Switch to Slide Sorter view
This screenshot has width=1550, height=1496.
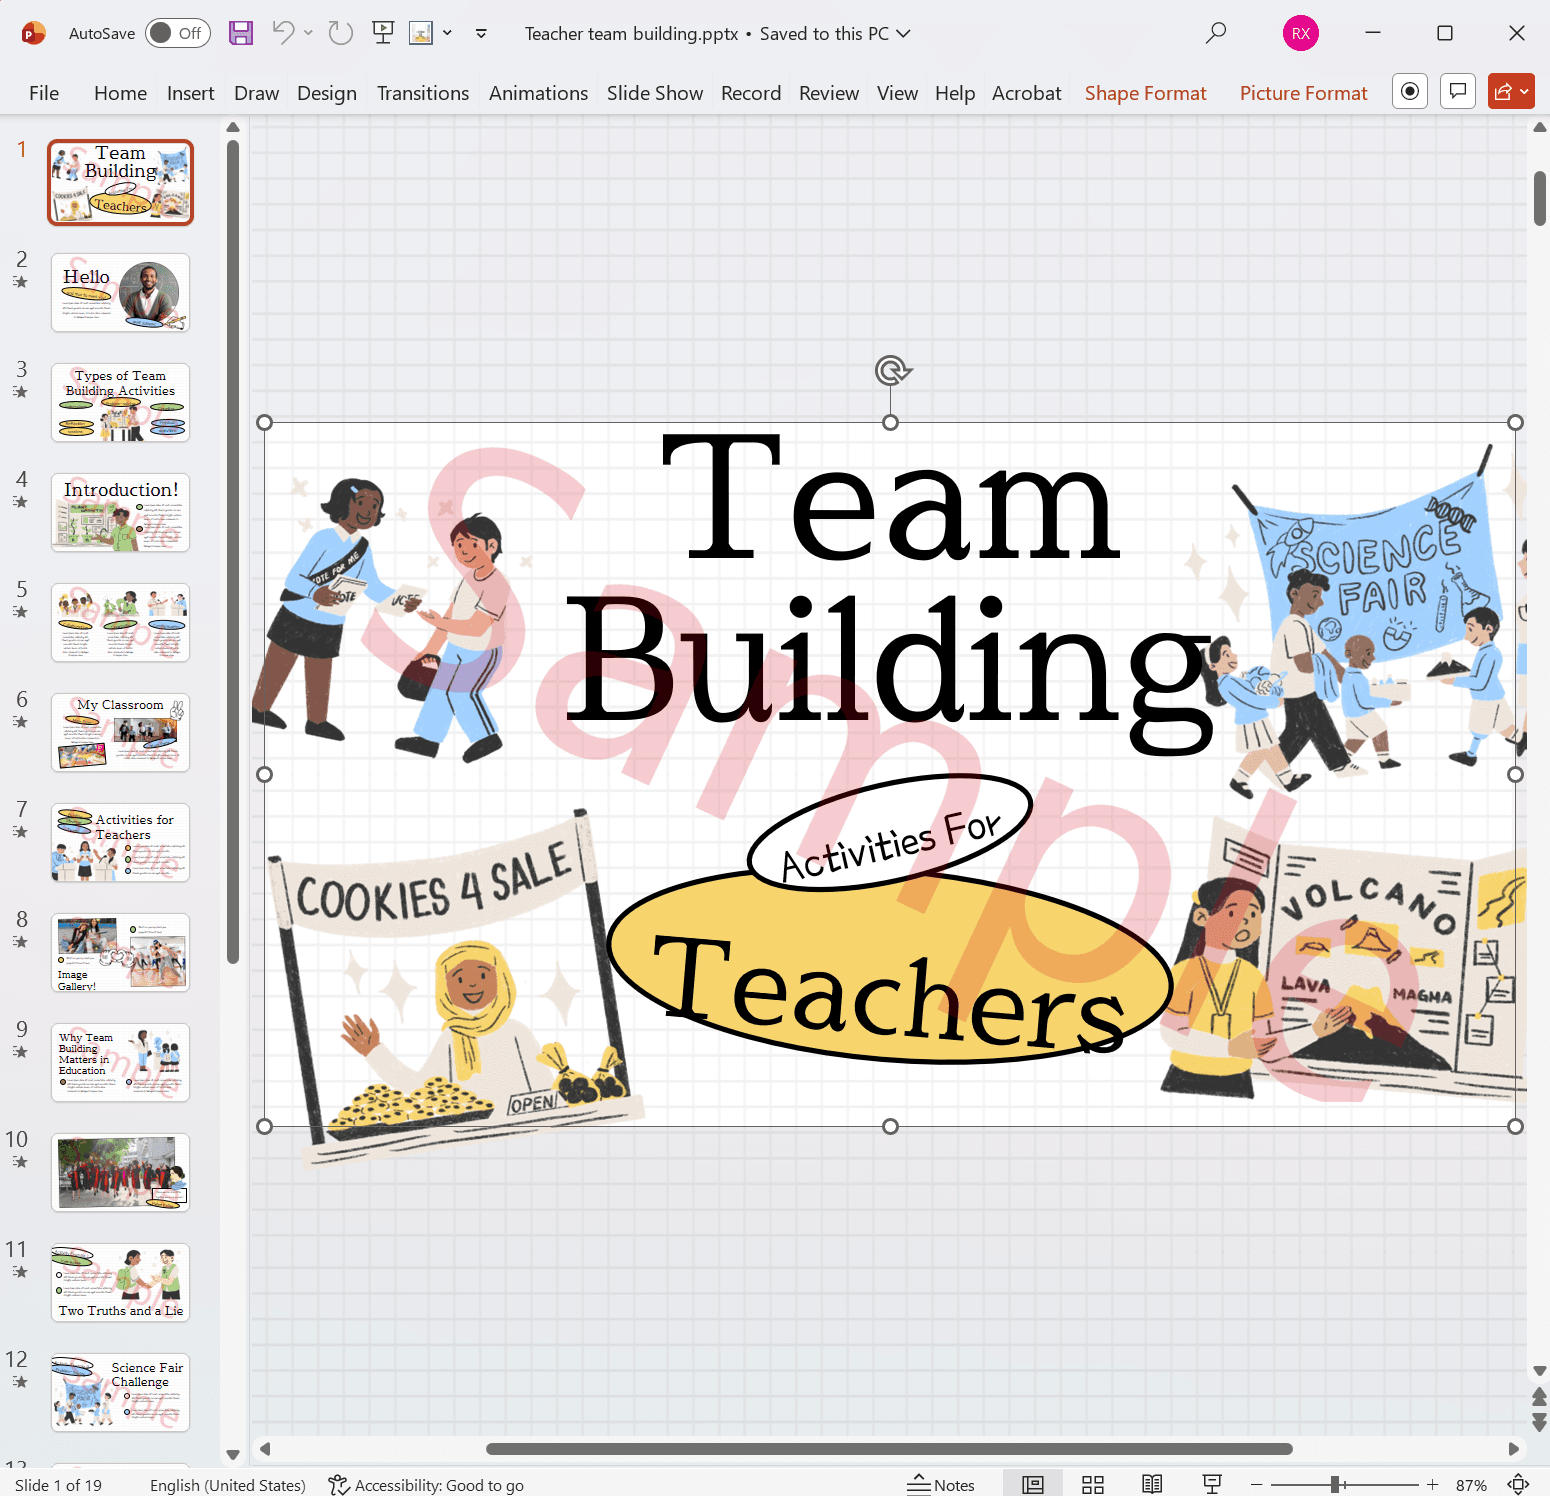click(1092, 1485)
